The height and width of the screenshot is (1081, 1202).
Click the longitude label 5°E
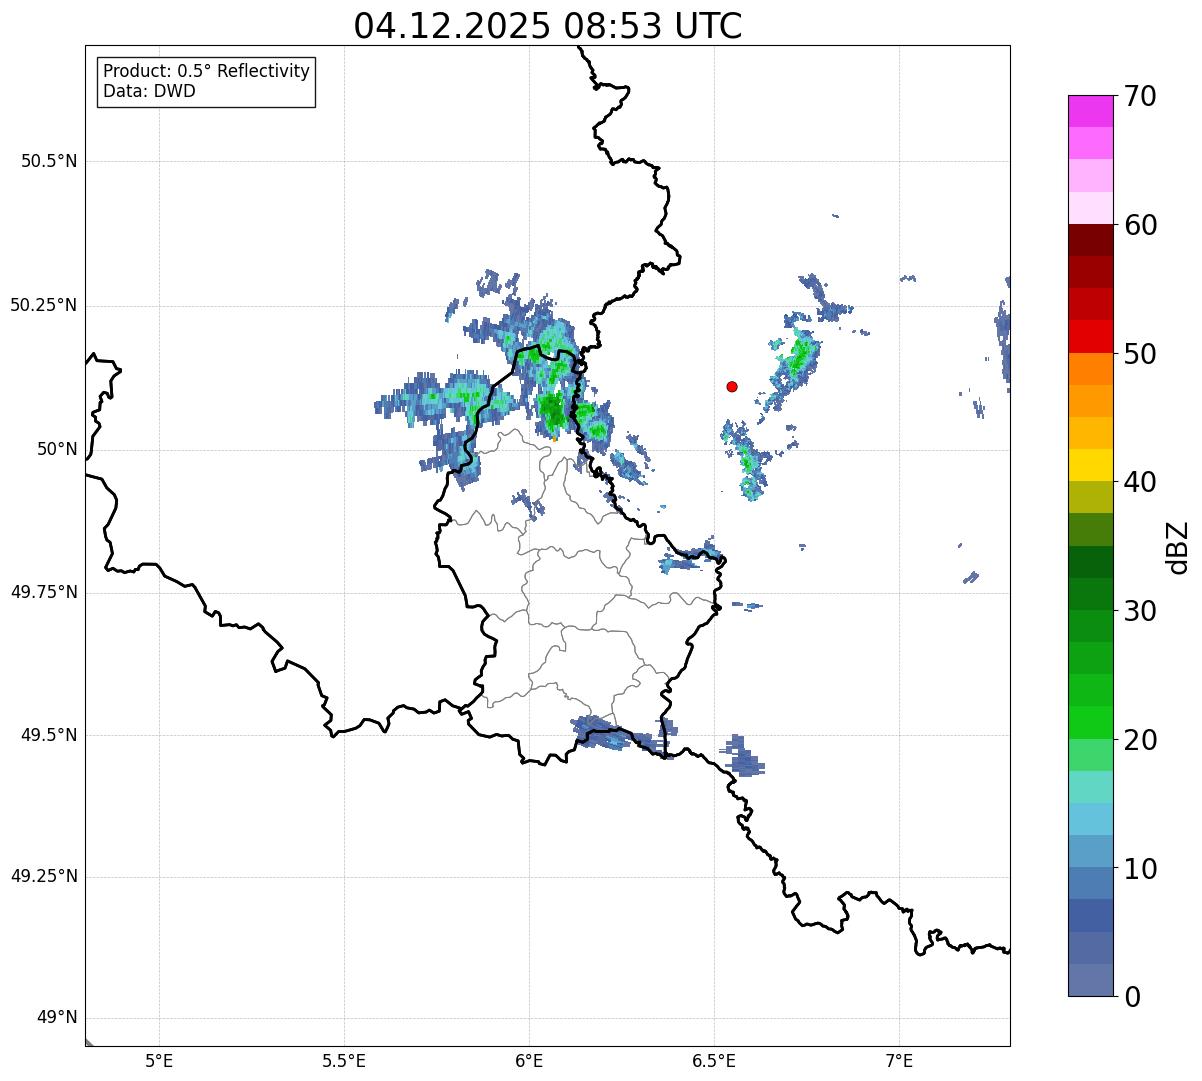(159, 1060)
